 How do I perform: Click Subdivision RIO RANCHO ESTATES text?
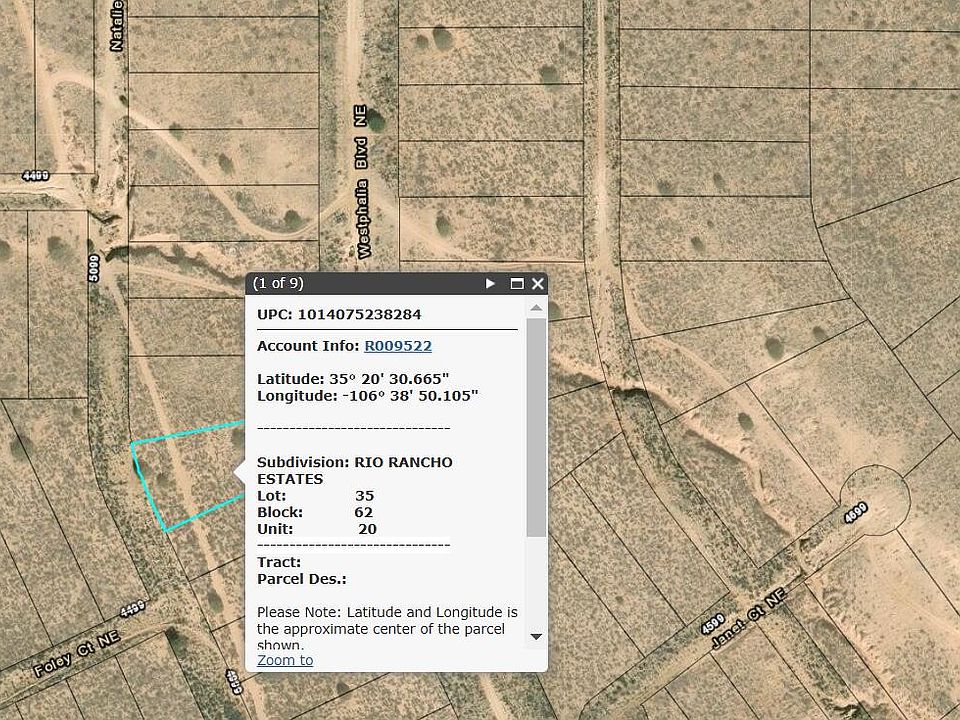tap(354, 470)
